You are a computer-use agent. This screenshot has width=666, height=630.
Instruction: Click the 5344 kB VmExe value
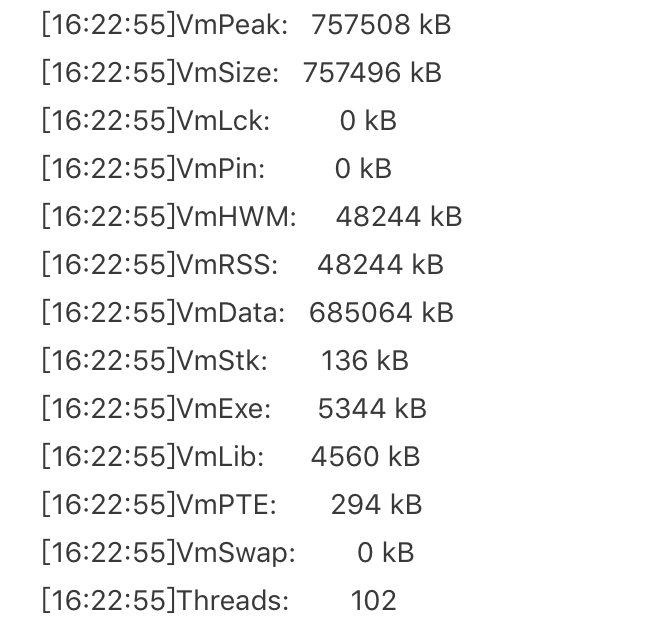coord(371,408)
